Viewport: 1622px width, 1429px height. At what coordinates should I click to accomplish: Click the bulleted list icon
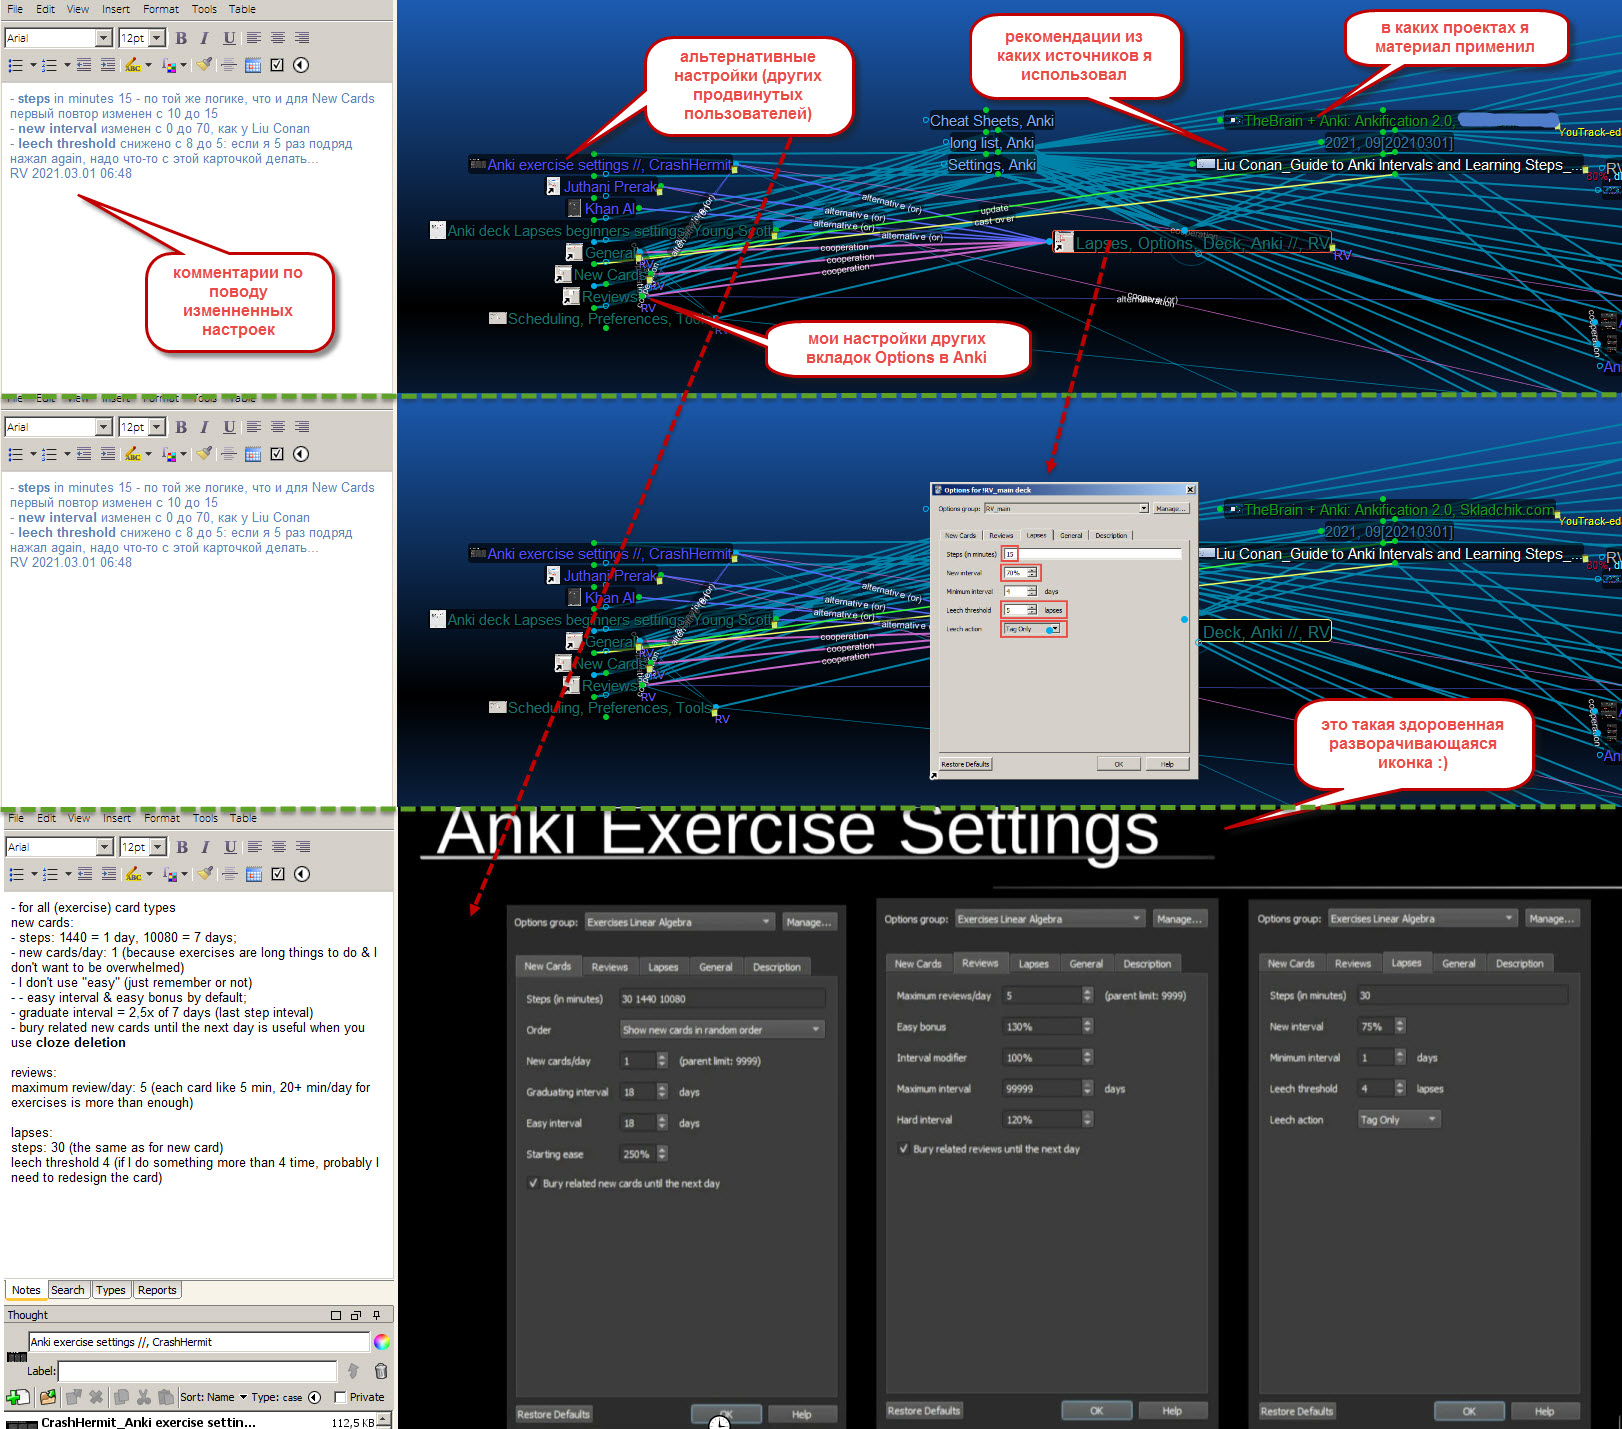click(16, 64)
